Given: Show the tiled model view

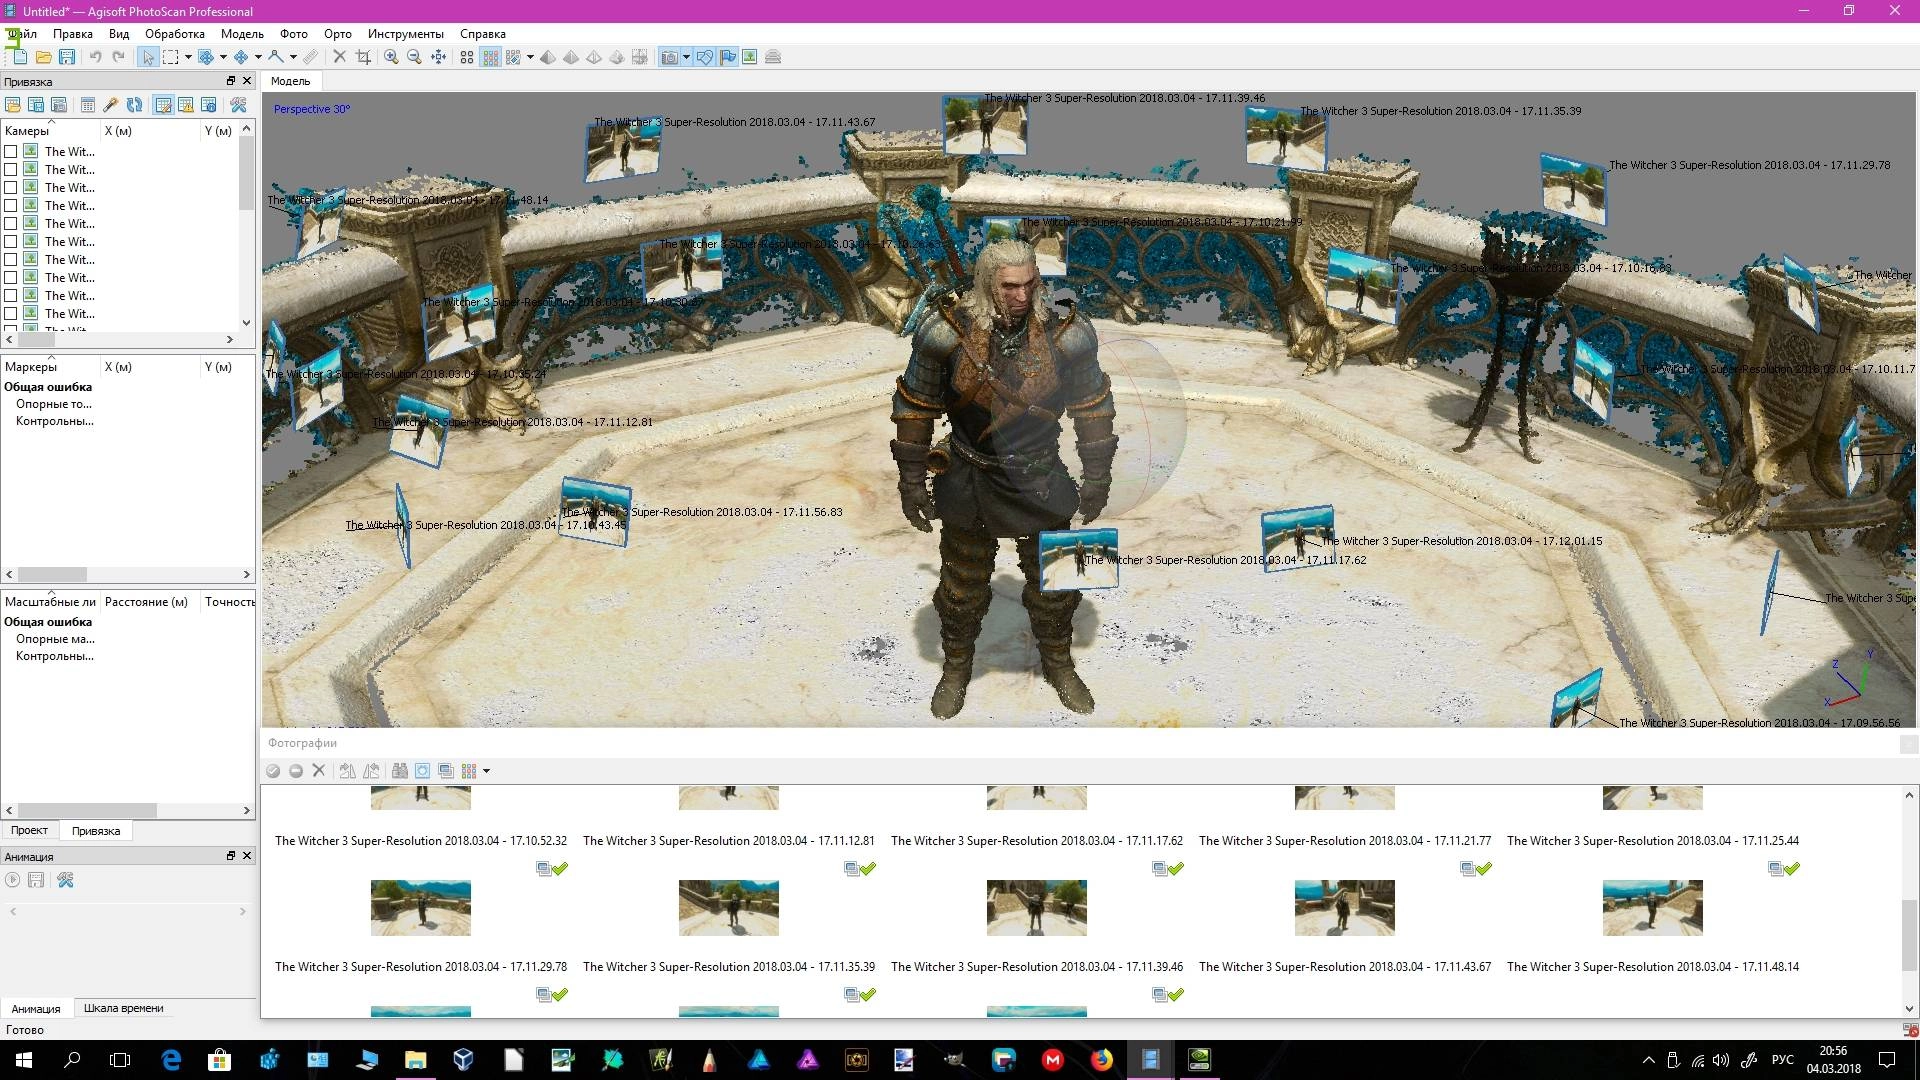Looking at the screenshot, I should coord(640,57).
